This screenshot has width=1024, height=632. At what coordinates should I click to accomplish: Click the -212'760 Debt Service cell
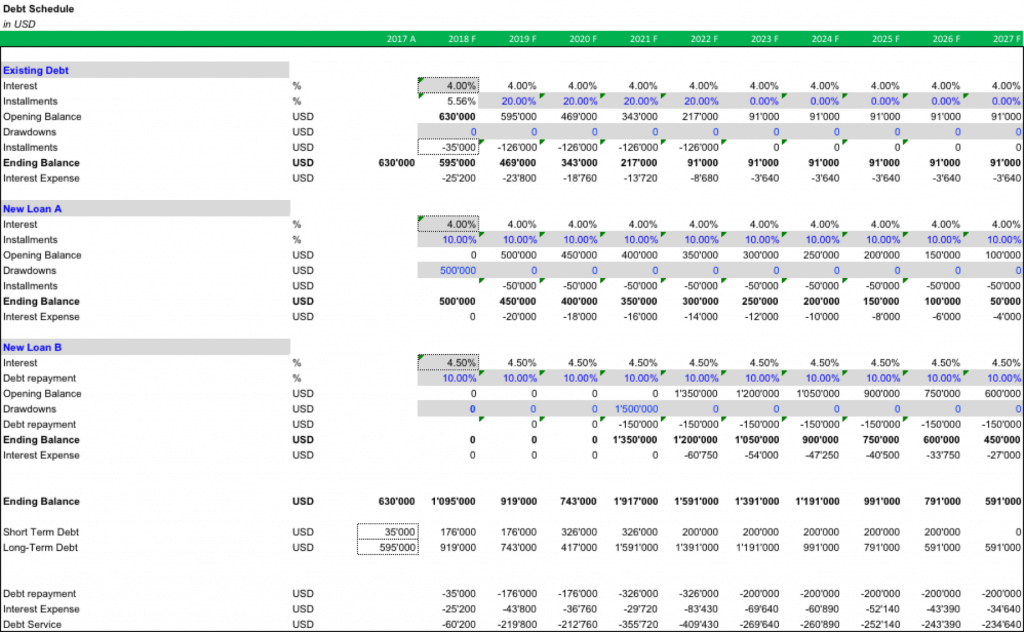click(577, 625)
